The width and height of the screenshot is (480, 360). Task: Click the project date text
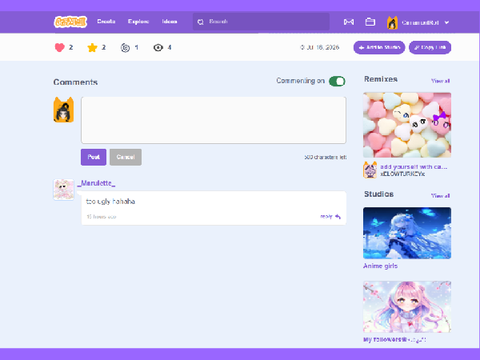point(320,48)
